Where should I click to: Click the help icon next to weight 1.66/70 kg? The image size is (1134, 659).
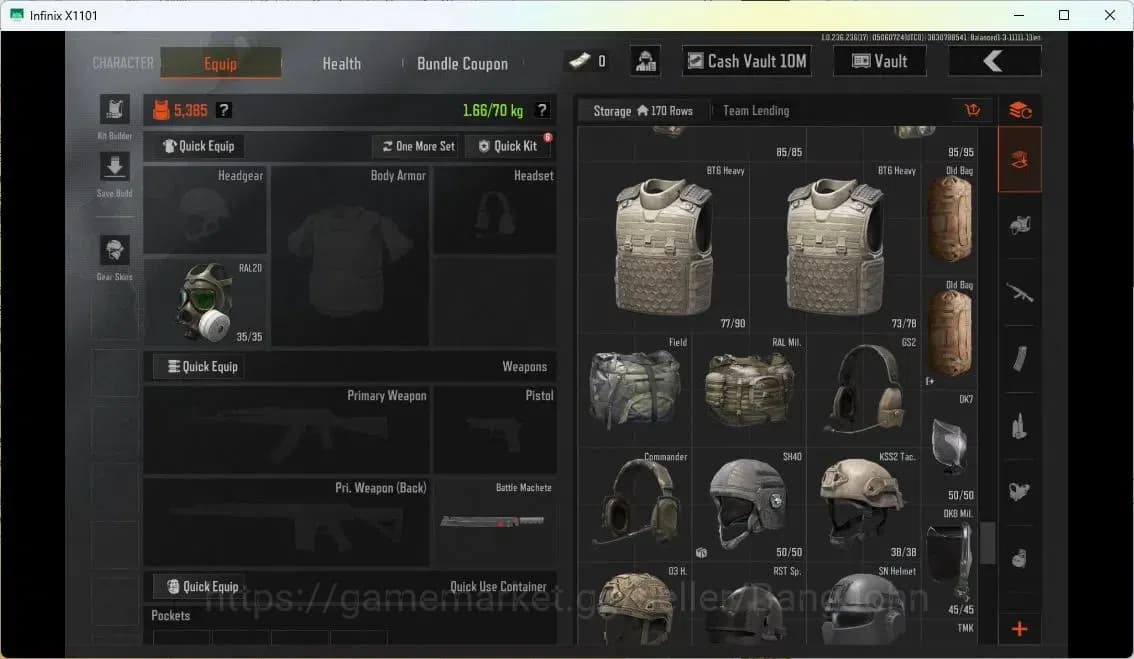coord(542,110)
